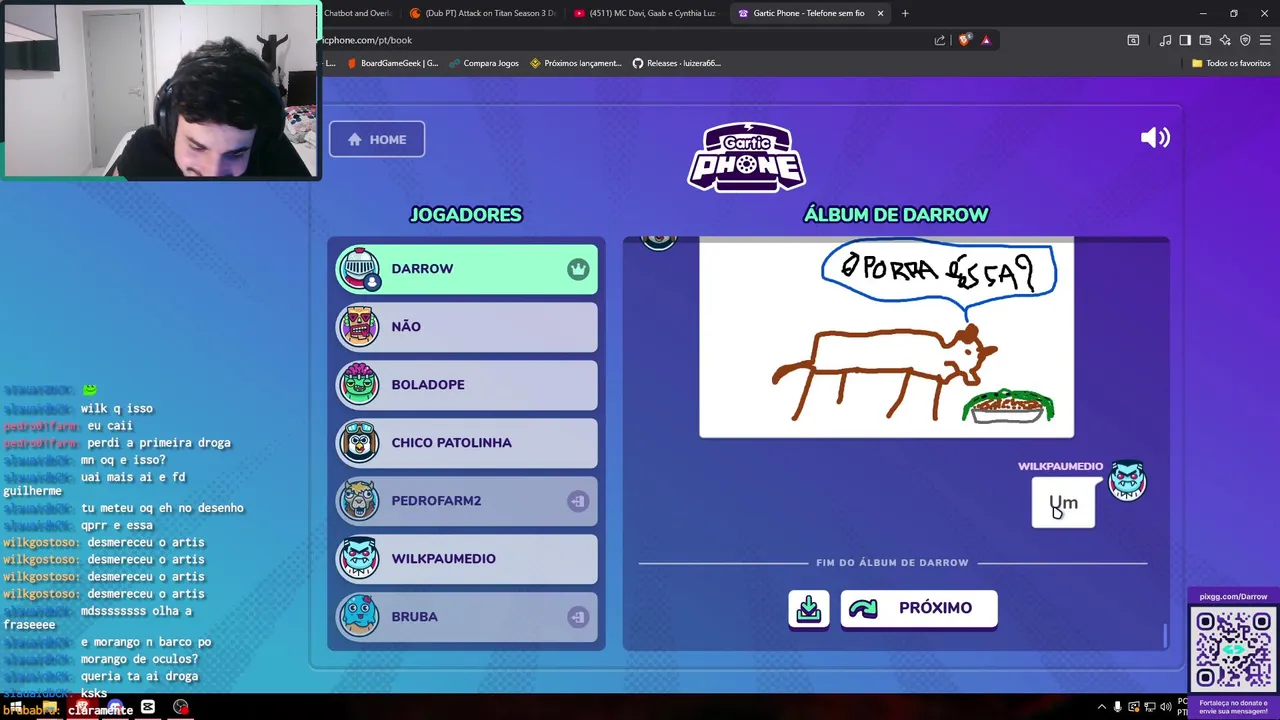
Task: Switch to Attack on Titan Season 3 tab
Action: pyautogui.click(x=483, y=13)
